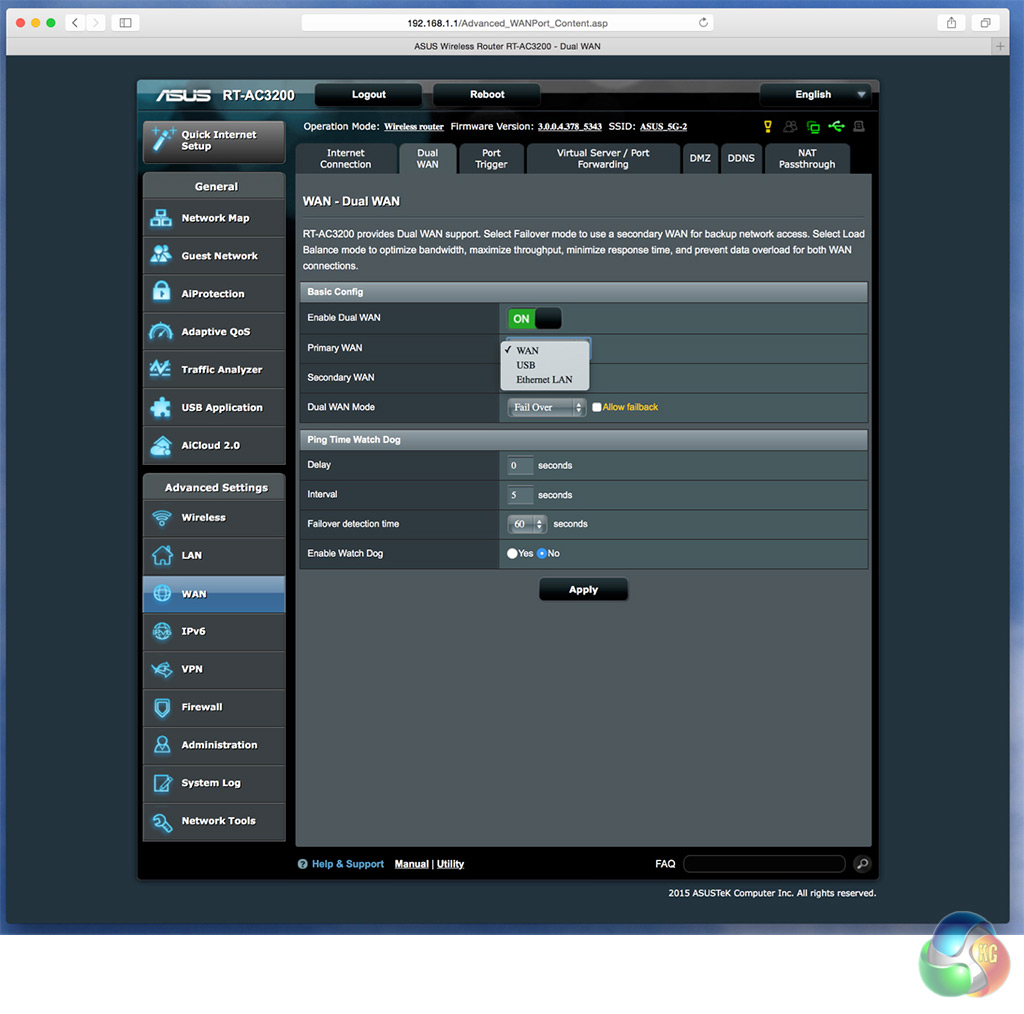Click the Apply button
The height and width of the screenshot is (1014, 1024).
point(583,590)
